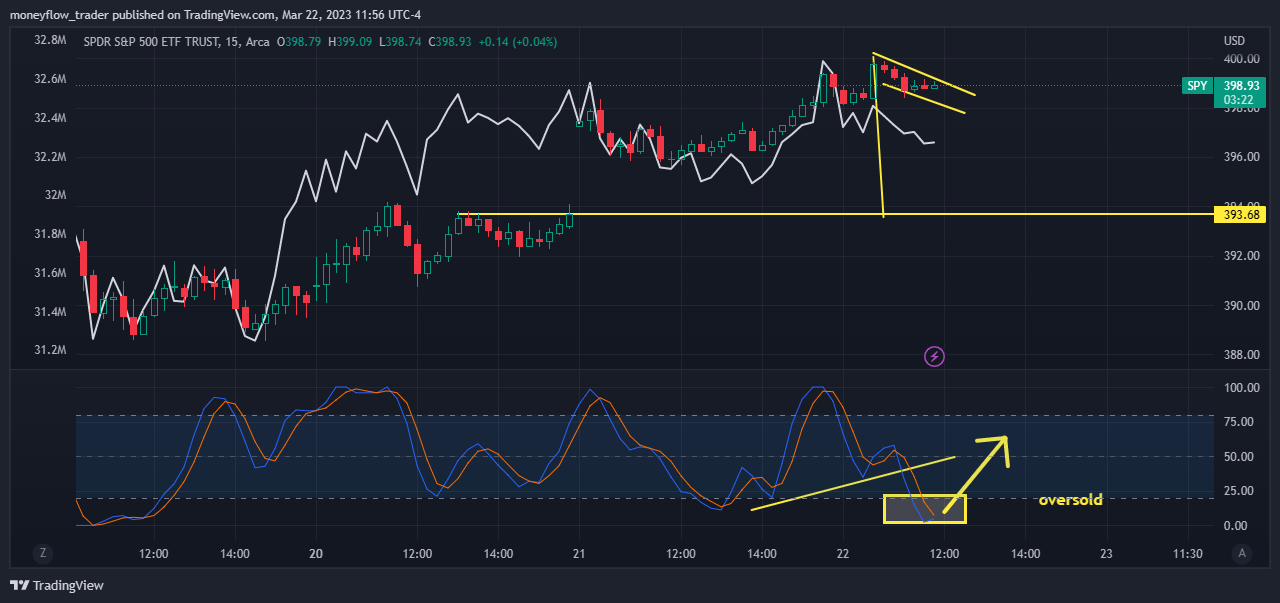Click the date label 20 on time axis
Viewport: 1280px width, 603px height.
pos(316,553)
